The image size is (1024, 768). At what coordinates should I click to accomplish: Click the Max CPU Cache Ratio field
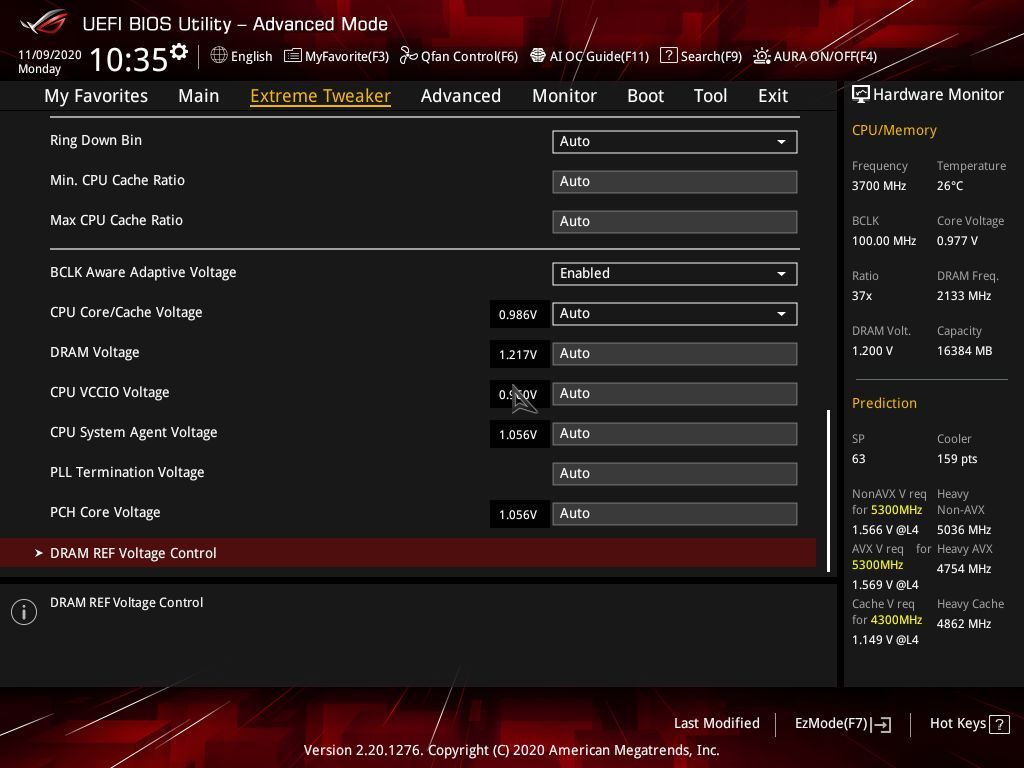675,221
